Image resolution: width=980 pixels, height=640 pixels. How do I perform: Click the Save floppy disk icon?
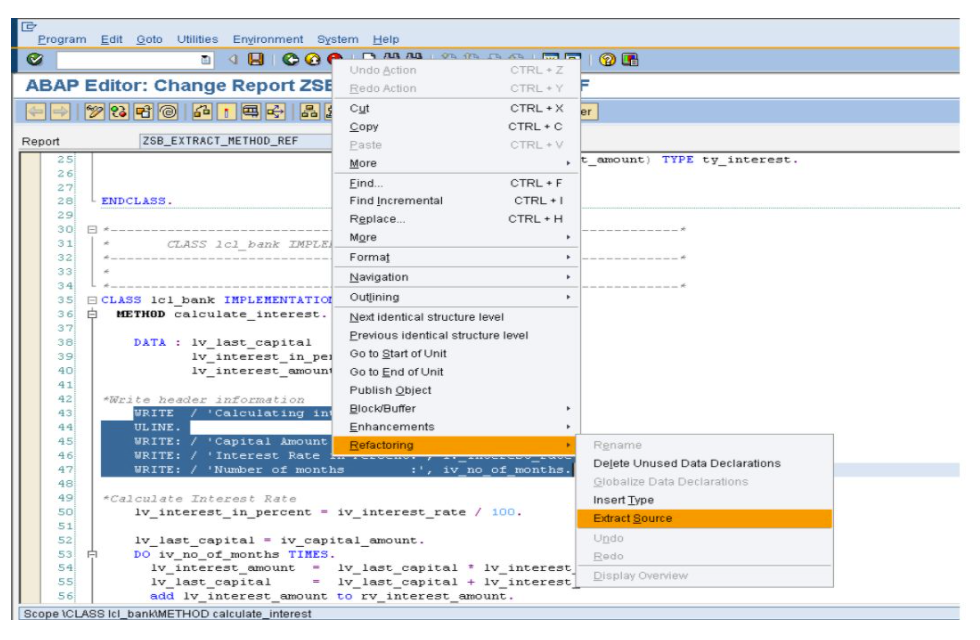(x=256, y=59)
